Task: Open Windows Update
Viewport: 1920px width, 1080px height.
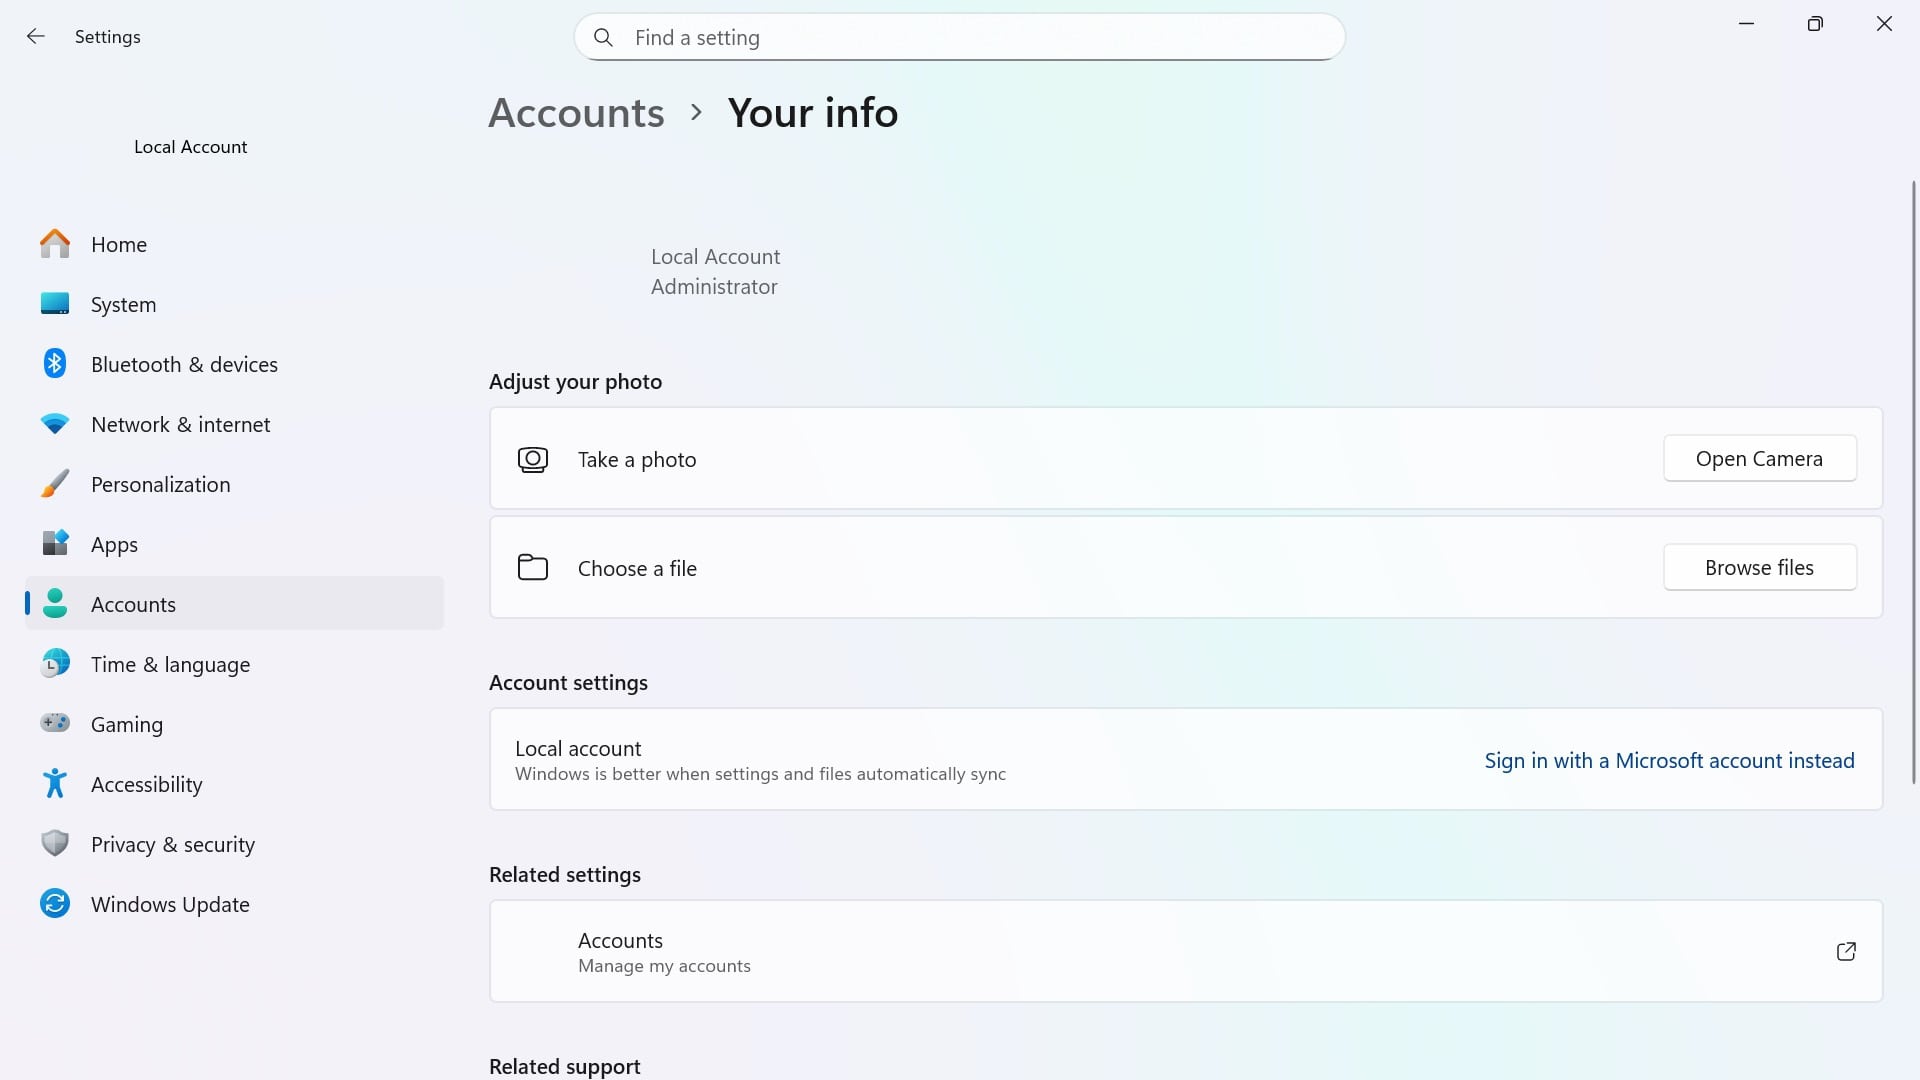Action: [170, 904]
